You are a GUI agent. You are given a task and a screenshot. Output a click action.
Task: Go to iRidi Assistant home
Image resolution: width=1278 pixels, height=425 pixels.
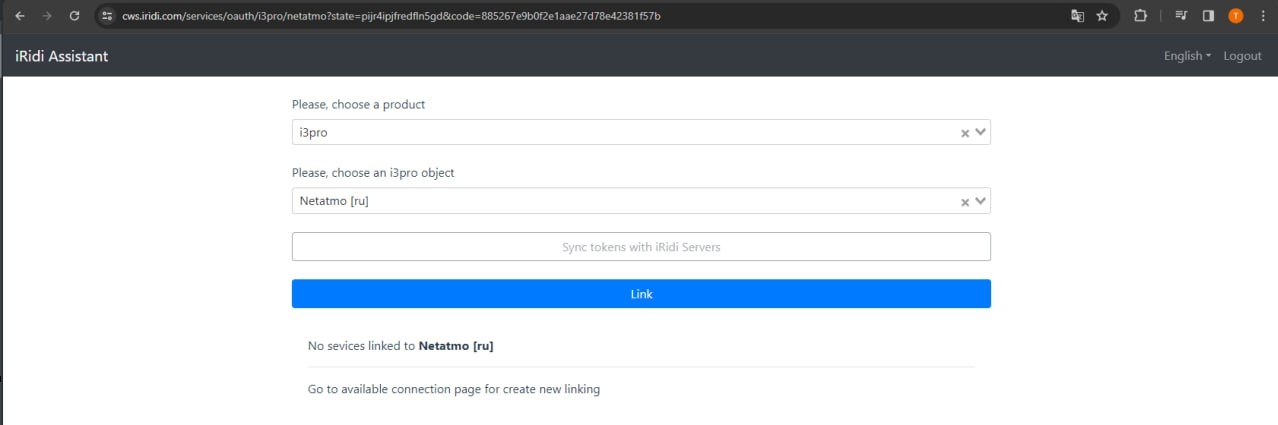[x=62, y=56]
